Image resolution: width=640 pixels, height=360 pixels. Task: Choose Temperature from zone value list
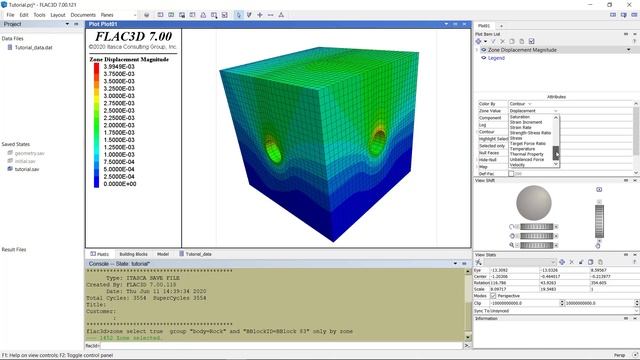522,149
